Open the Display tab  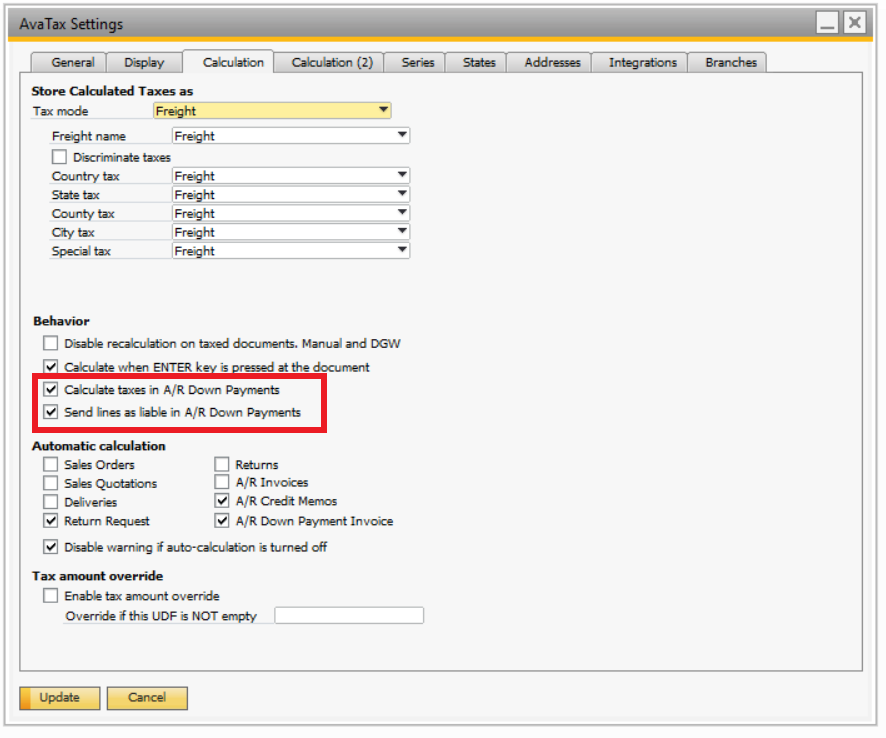tap(144, 63)
